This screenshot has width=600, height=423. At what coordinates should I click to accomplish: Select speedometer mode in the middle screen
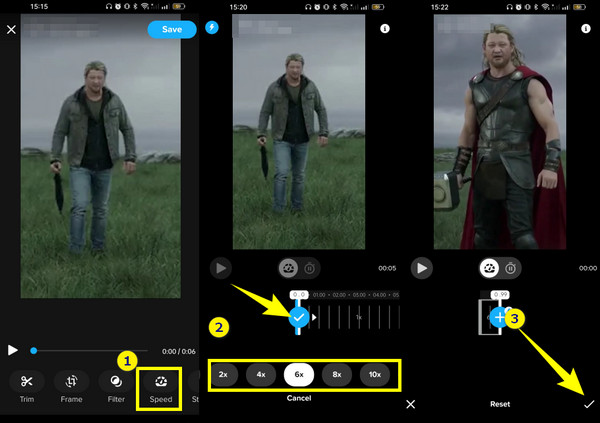point(289,268)
